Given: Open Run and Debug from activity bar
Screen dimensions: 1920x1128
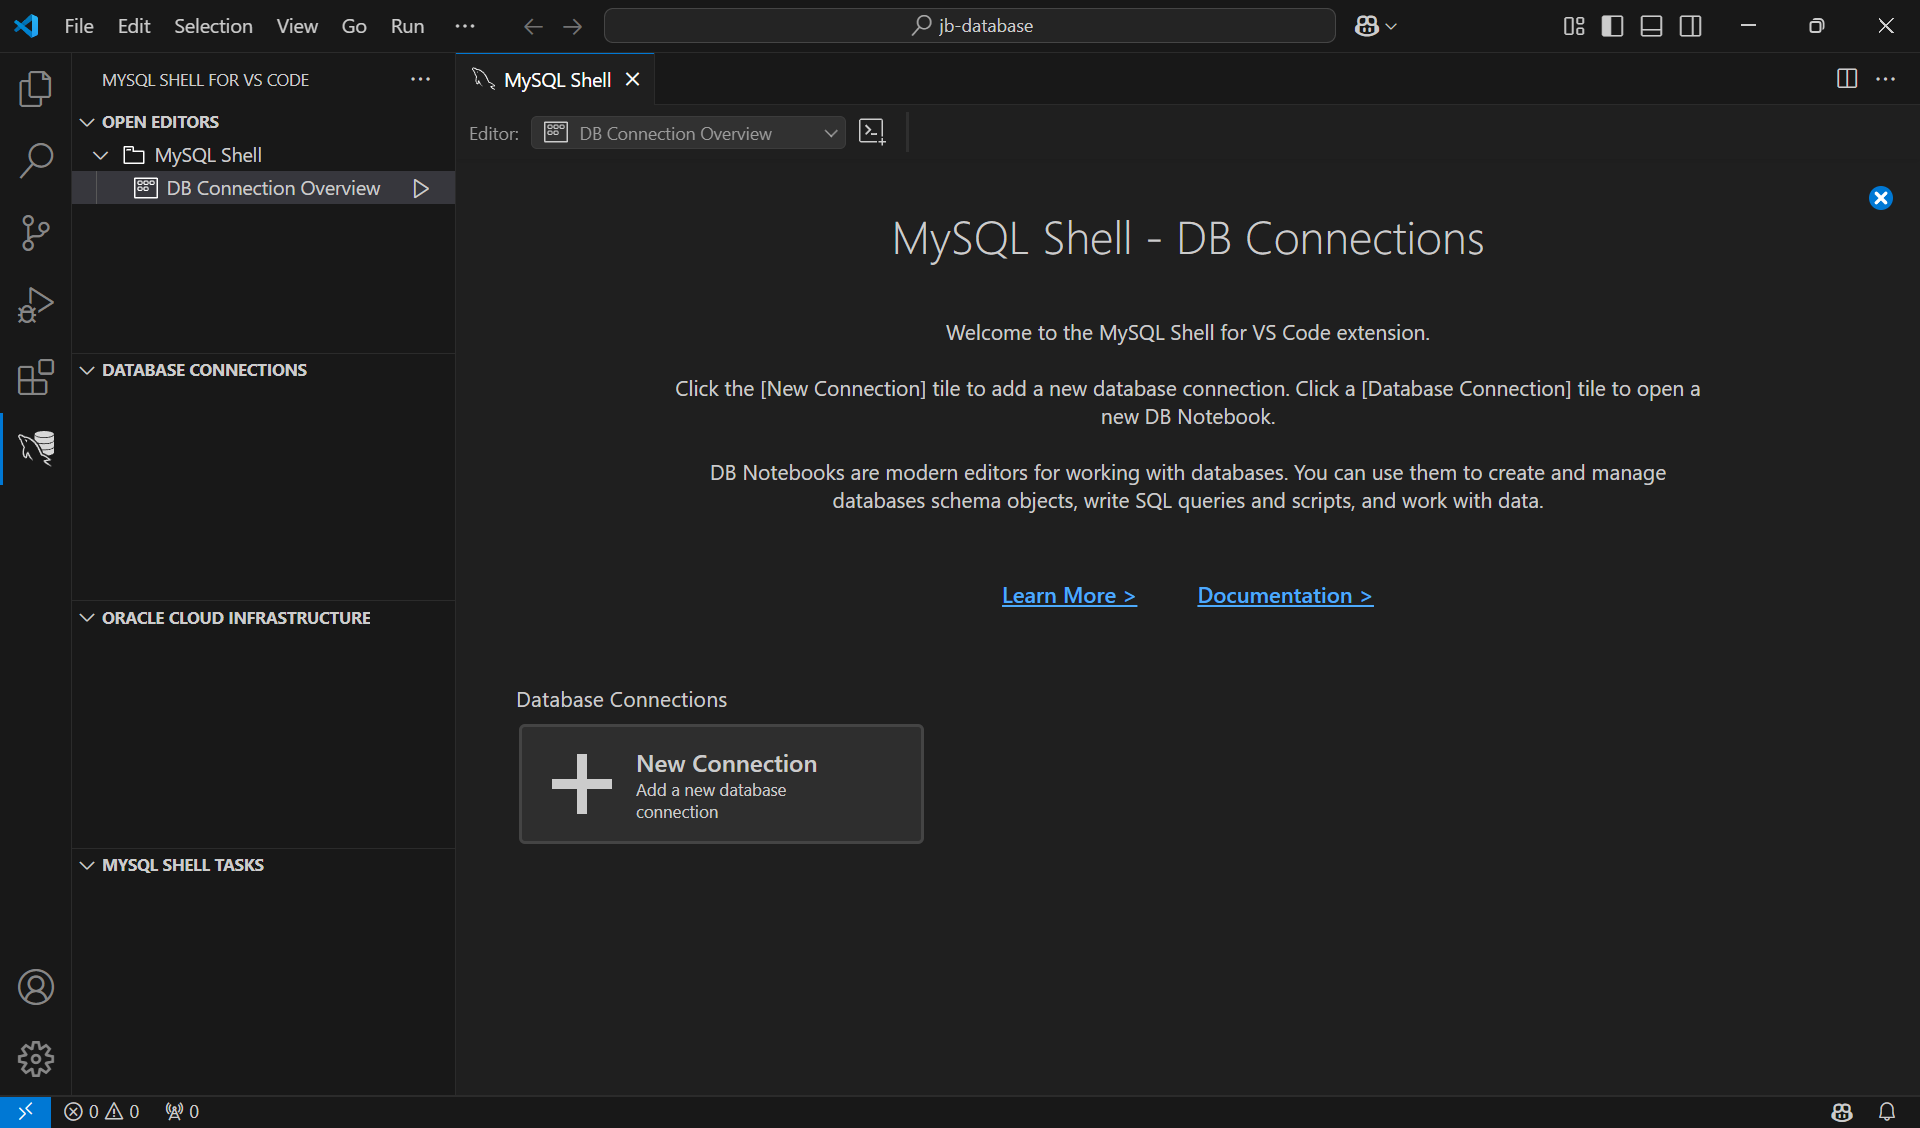Looking at the screenshot, I should [x=35, y=305].
